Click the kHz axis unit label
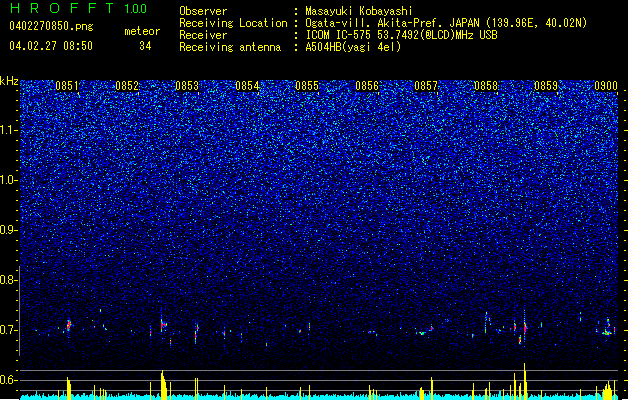 pos(9,81)
